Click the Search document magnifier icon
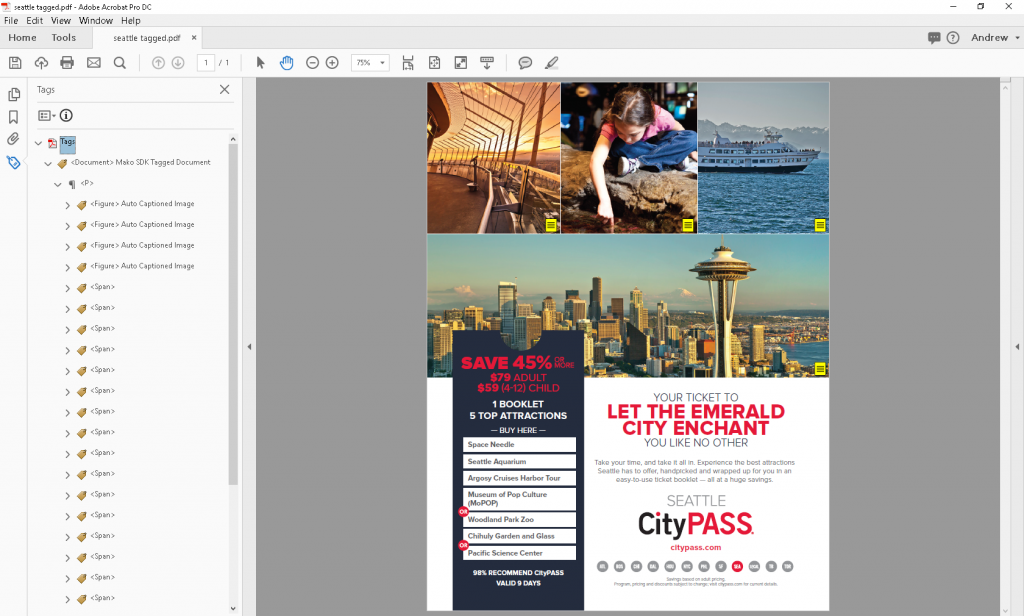The width and height of the screenshot is (1024, 616). pos(120,62)
